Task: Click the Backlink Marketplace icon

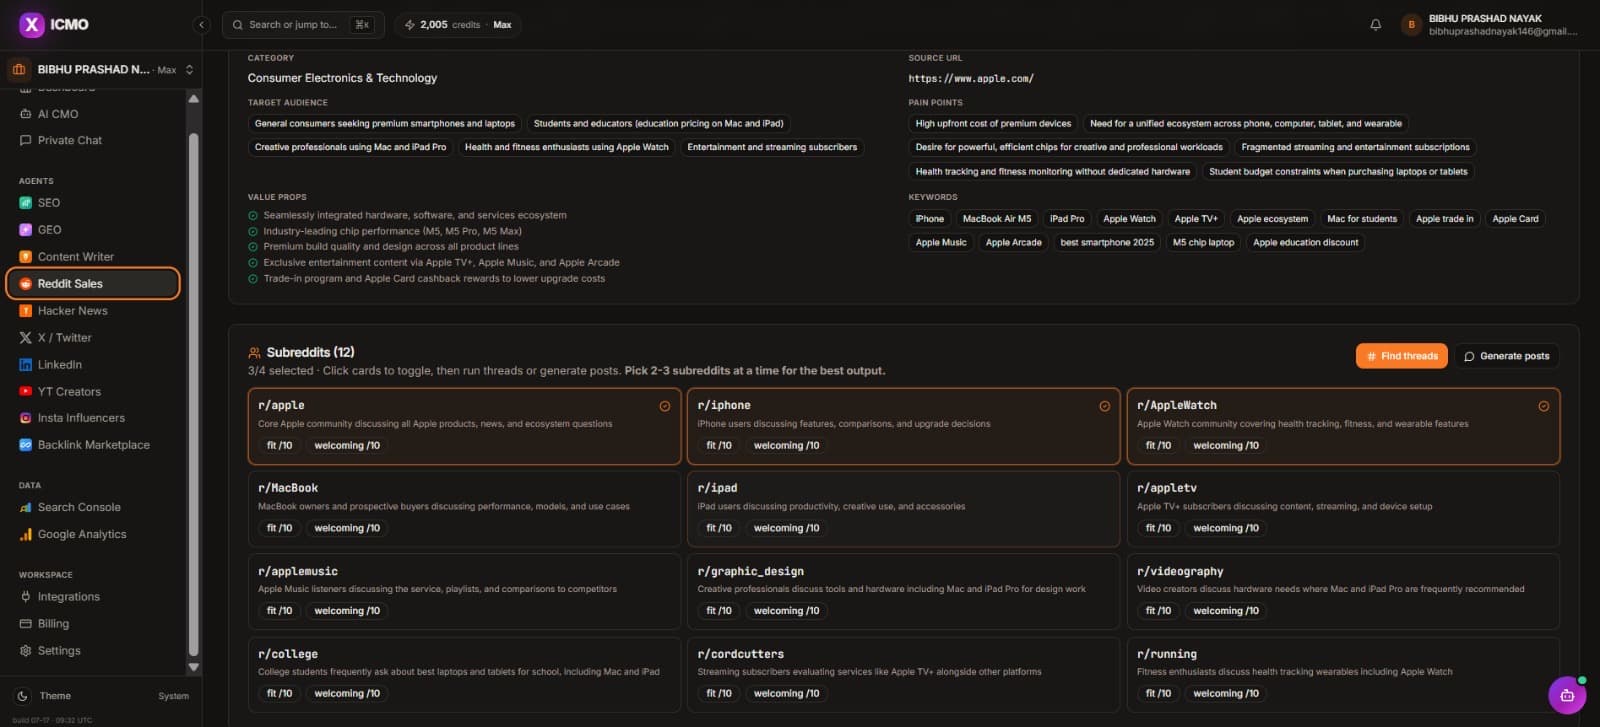Action: 26,445
